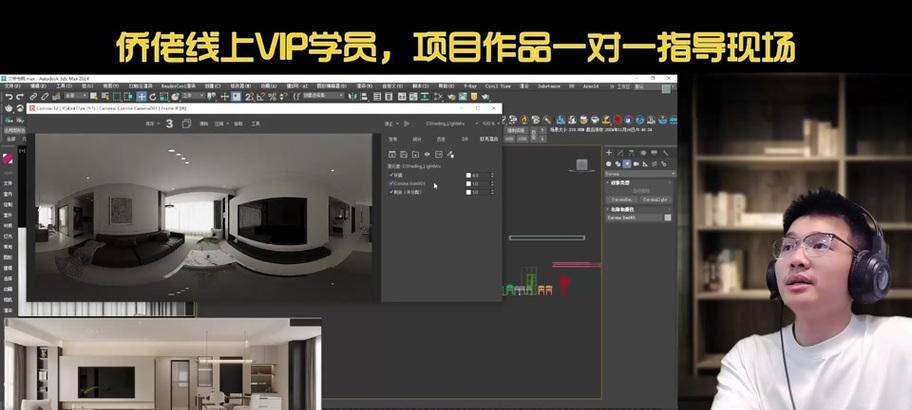The width and height of the screenshot is (912, 410).
Task: Switch to the 历史 tab
Action: (x=440, y=140)
